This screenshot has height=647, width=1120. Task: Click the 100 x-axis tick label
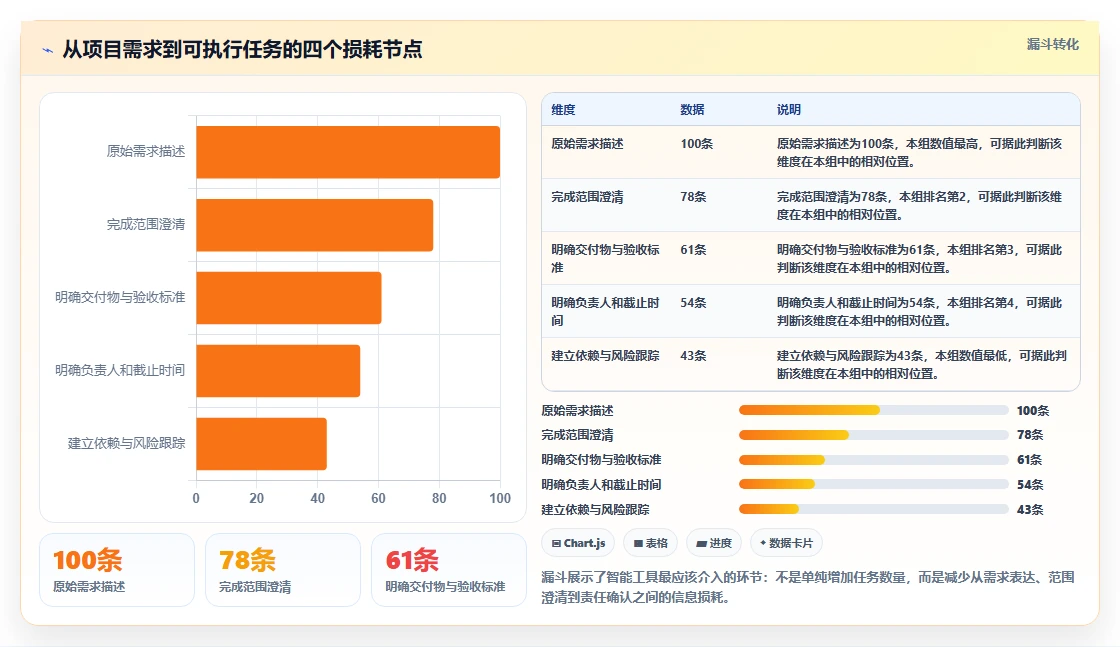(x=500, y=498)
